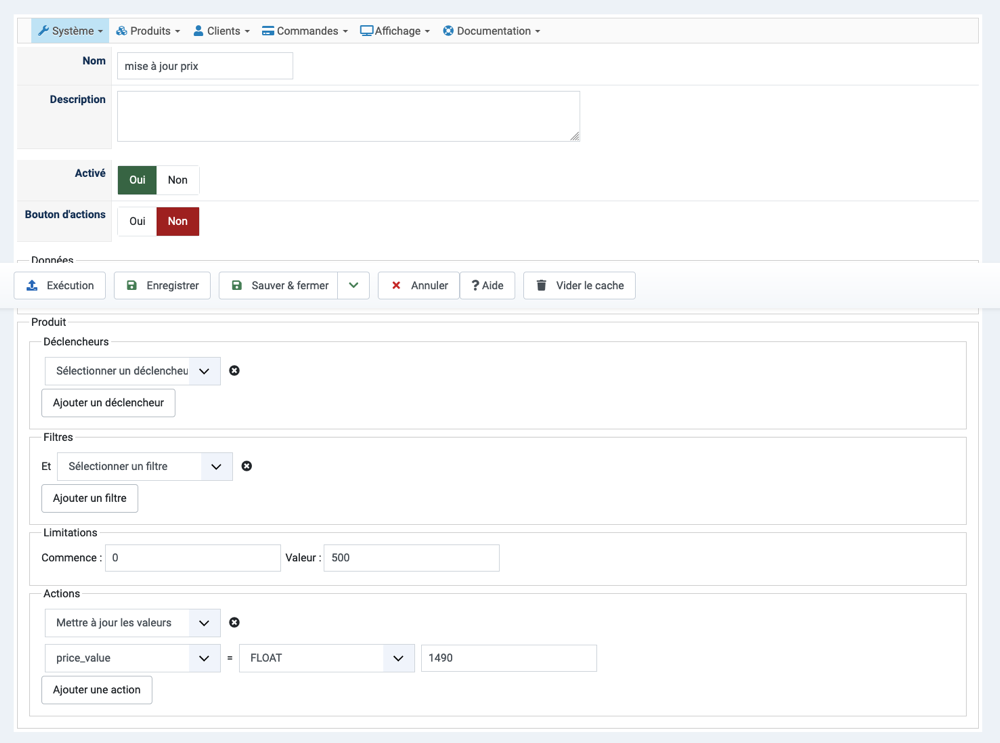
Task: Click the Nom input field
Action: point(205,66)
